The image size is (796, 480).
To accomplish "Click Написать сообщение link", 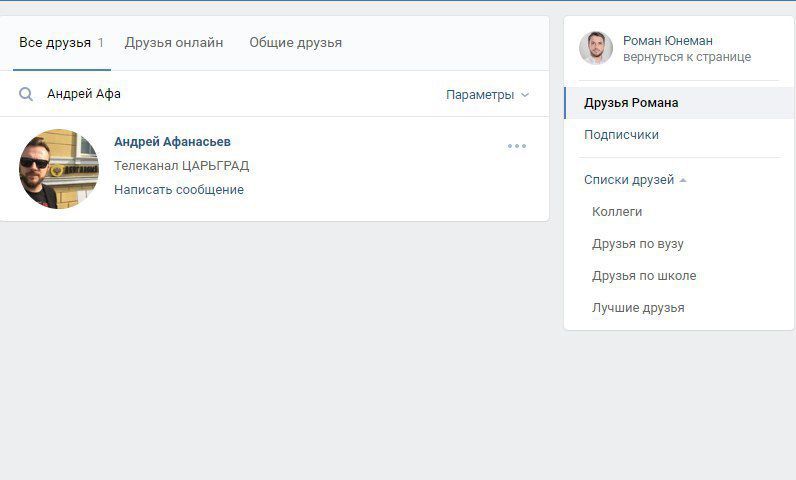I will [x=179, y=189].
